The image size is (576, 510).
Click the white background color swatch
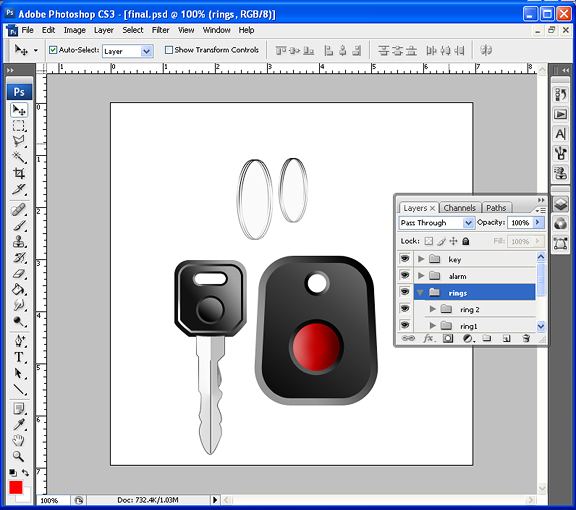tap(25, 496)
